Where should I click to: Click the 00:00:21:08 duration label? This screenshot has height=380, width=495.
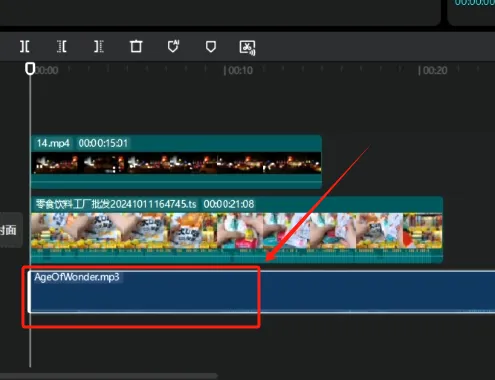coord(229,204)
